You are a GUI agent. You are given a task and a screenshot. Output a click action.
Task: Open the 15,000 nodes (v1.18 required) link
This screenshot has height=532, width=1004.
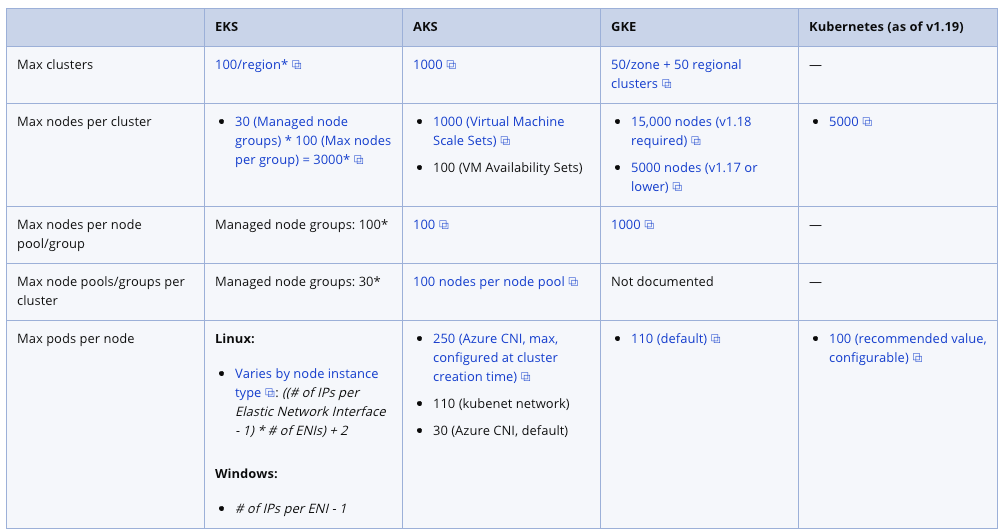click(x=691, y=131)
